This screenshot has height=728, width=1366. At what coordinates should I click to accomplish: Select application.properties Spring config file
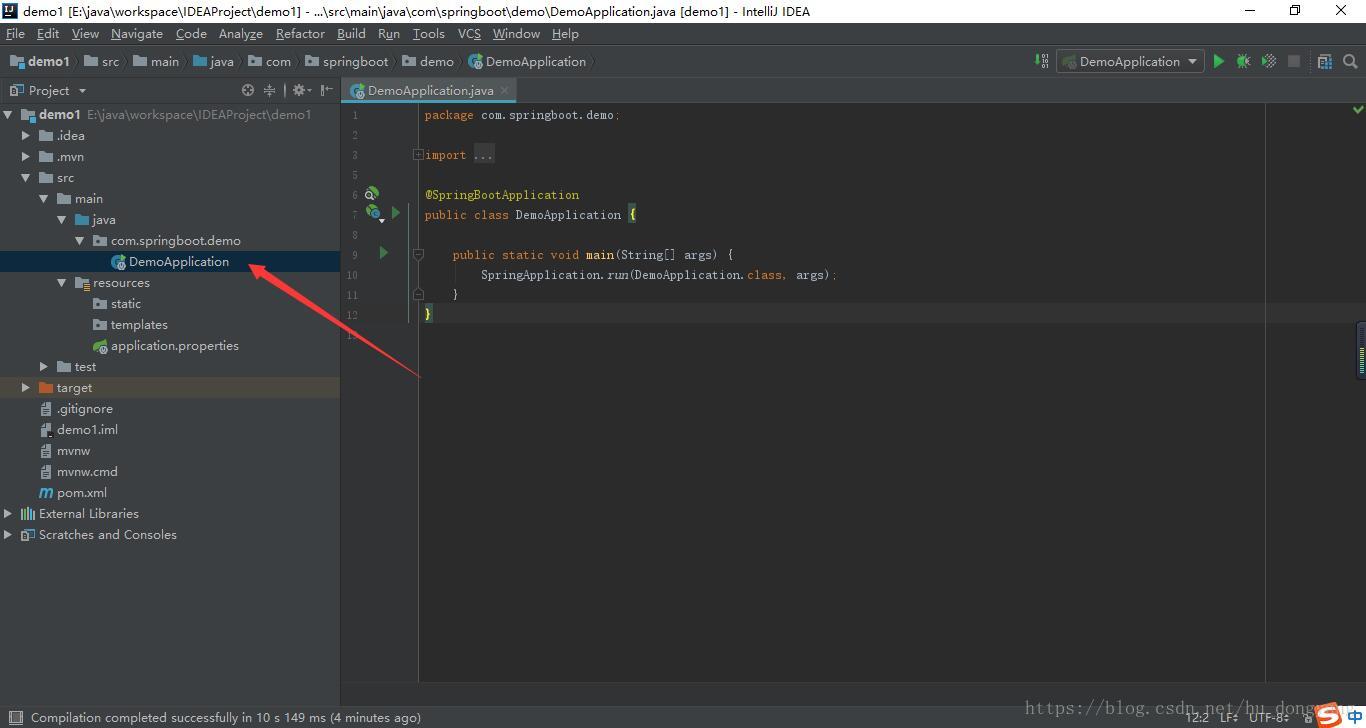point(166,345)
